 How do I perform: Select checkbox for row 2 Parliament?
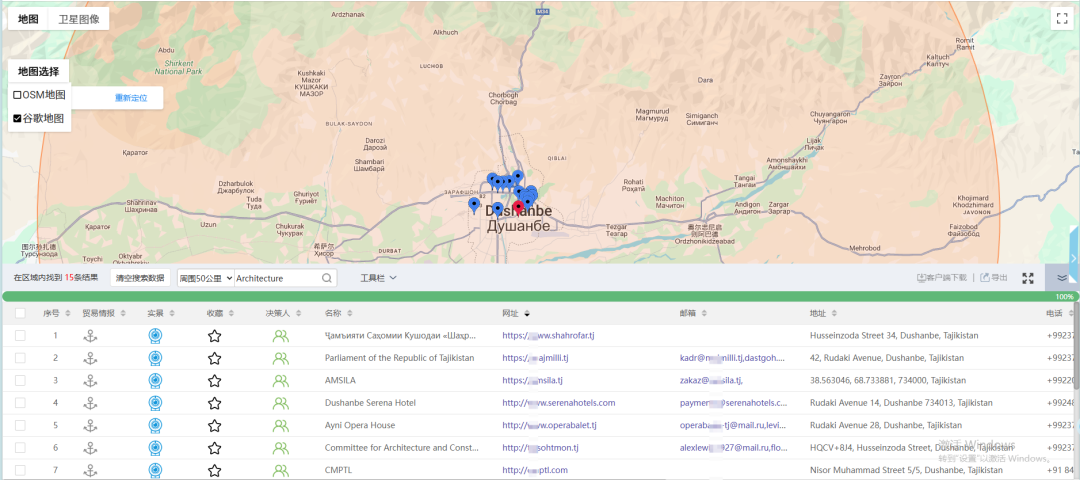[x=20, y=358]
